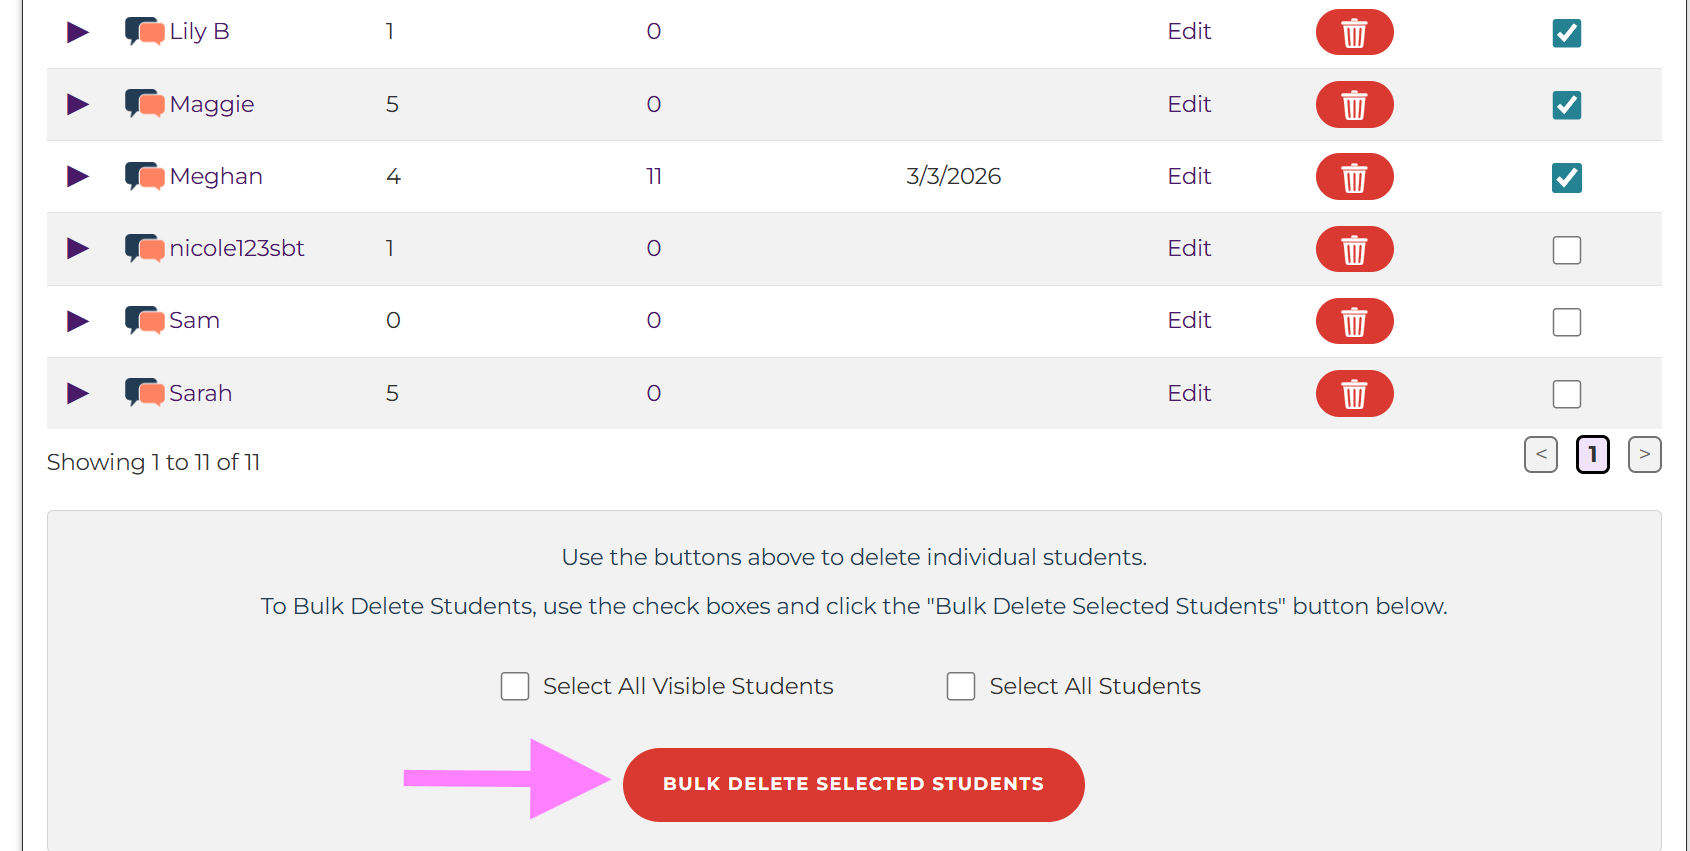This screenshot has width=1690, height=851.
Task: Uncheck the checkbox for Maggie
Action: tap(1566, 105)
